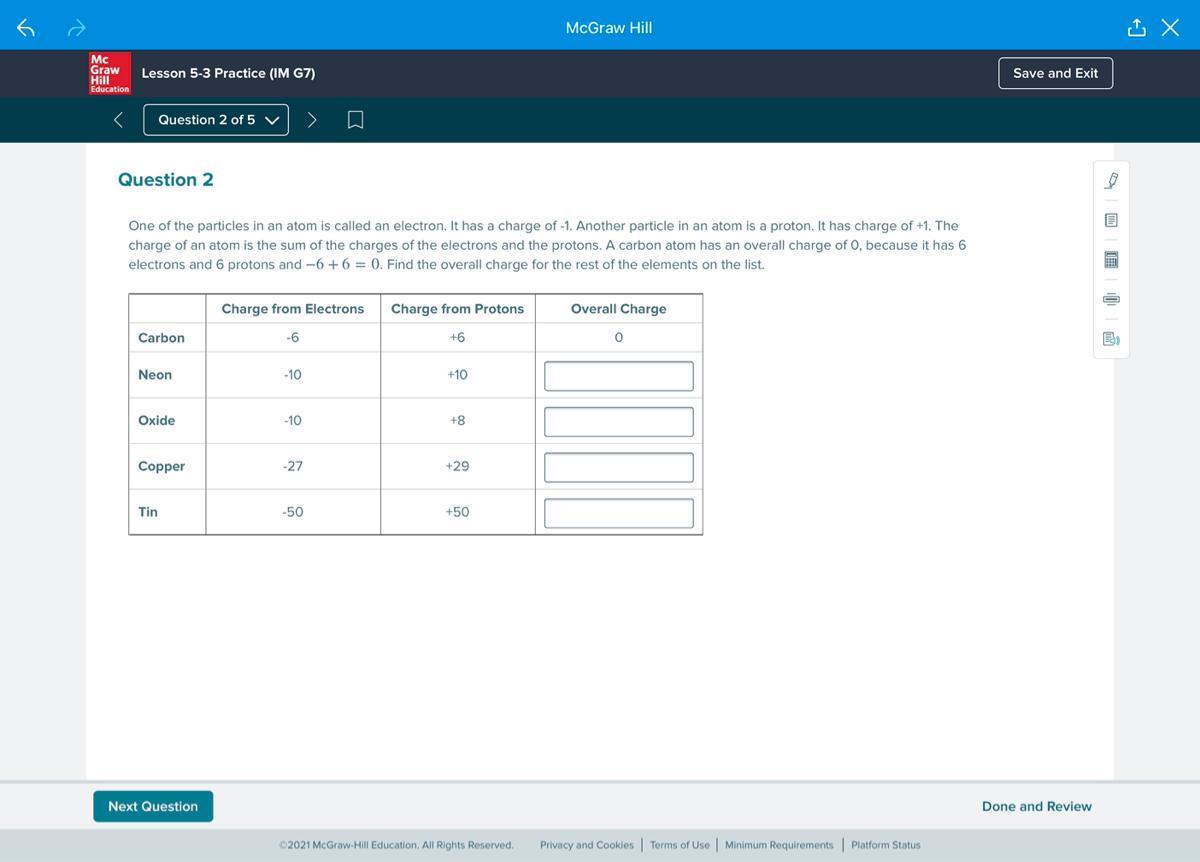This screenshot has width=1200, height=862.
Task: Click the +29 proton charge cell
Action: click(x=457, y=466)
